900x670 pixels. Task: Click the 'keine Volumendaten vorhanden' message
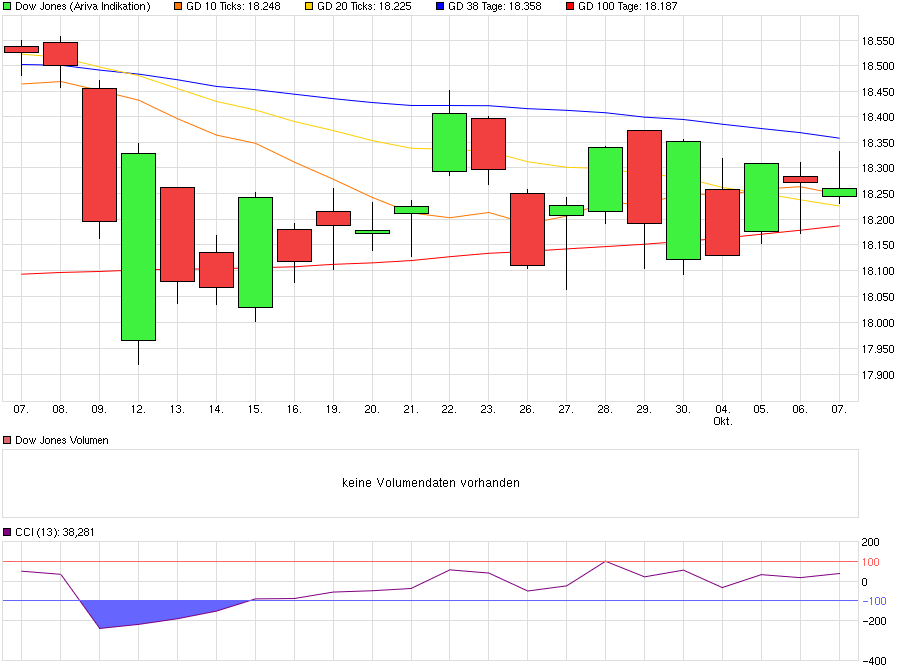430,483
